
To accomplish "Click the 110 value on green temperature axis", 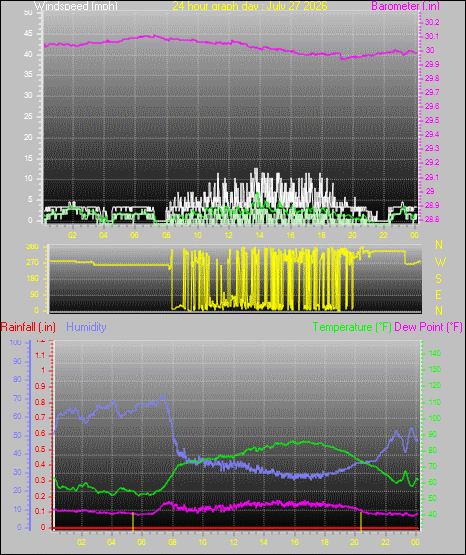I will tap(434, 402).
